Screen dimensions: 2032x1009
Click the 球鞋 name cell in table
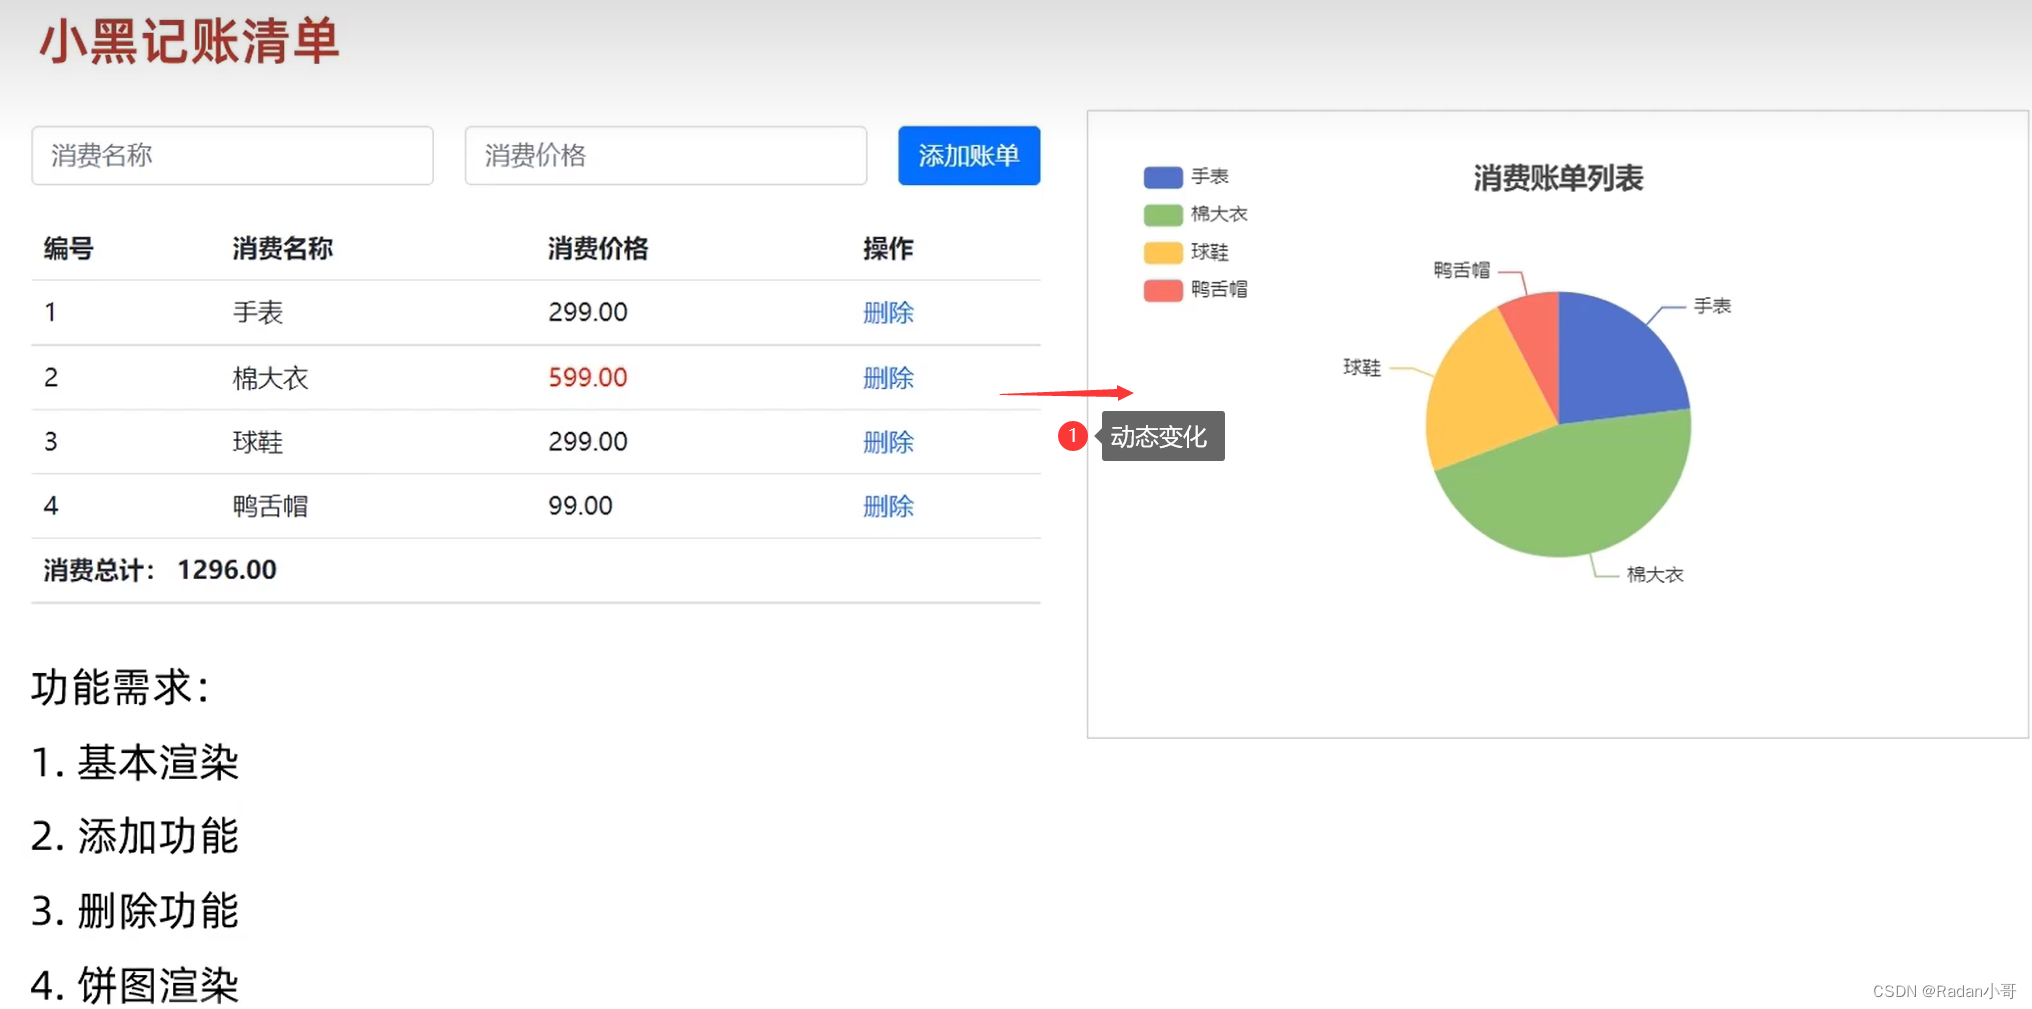point(258,442)
